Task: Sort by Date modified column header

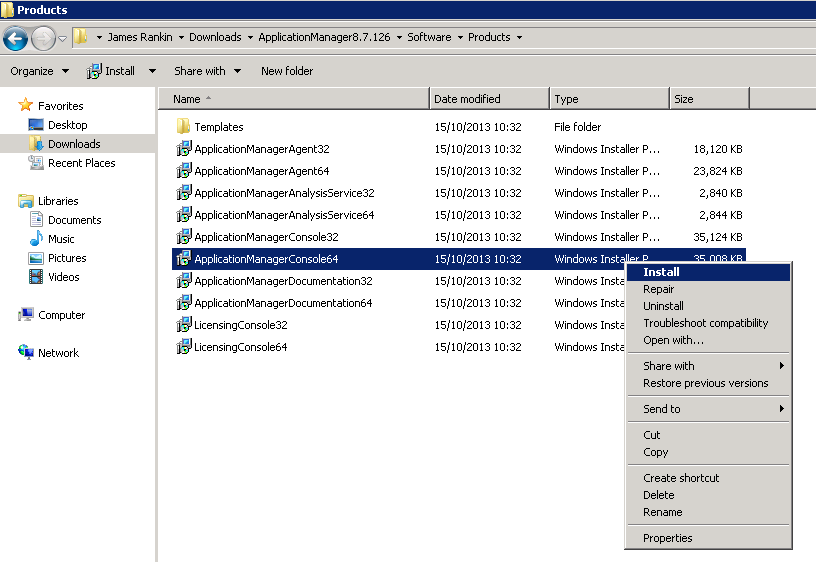Action: [489, 99]
